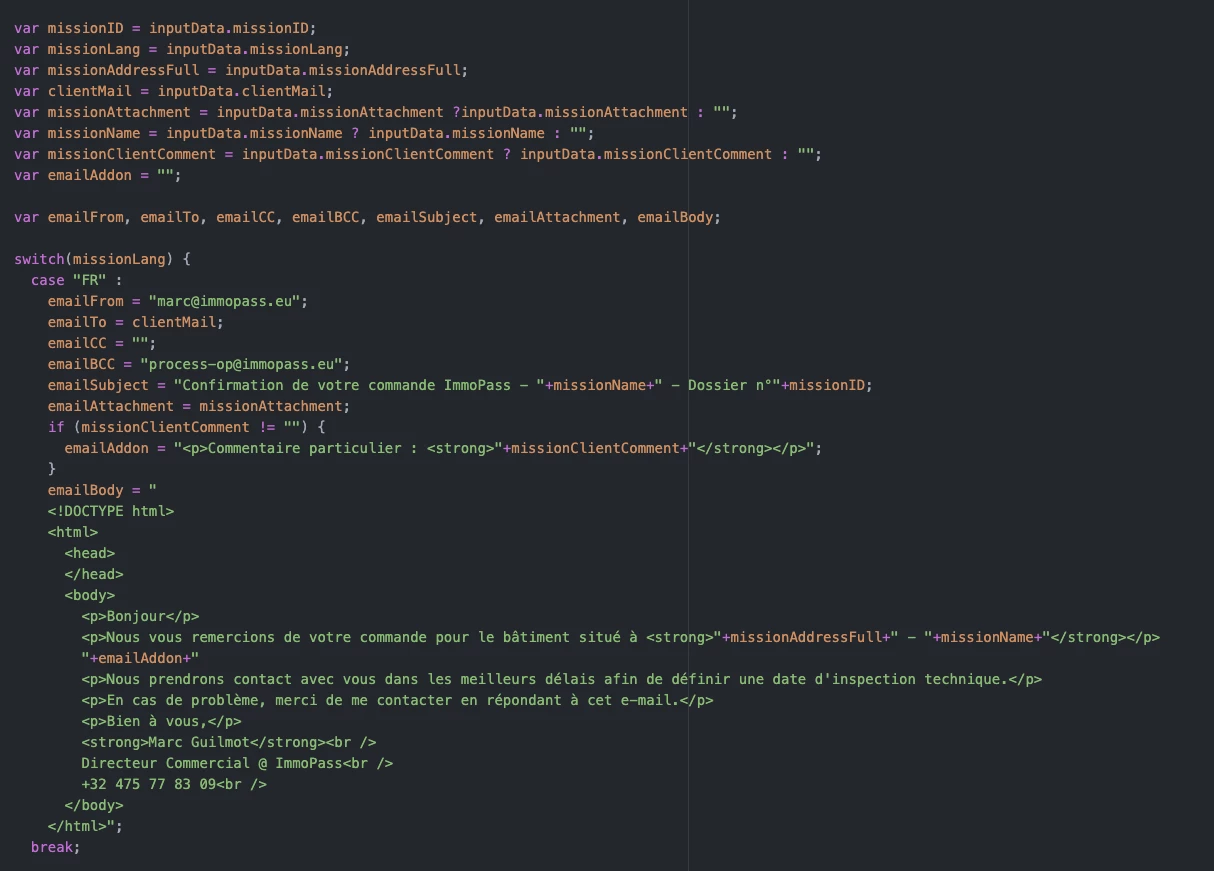Viewport: 1214px width, 871px height.
Task: Click the missionAddressFull variable declaration
Action: point(123,70)
